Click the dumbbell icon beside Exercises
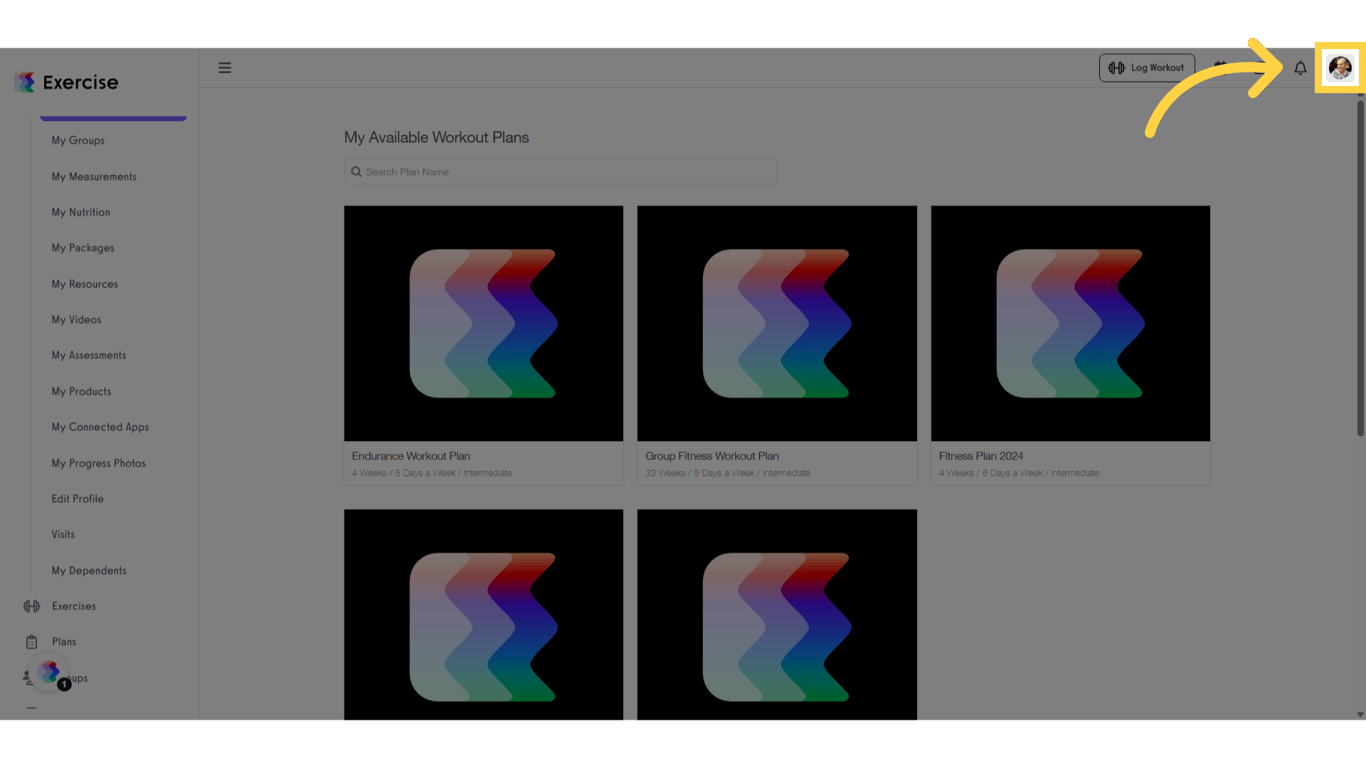1366x768 pixels. click(32, 606)
